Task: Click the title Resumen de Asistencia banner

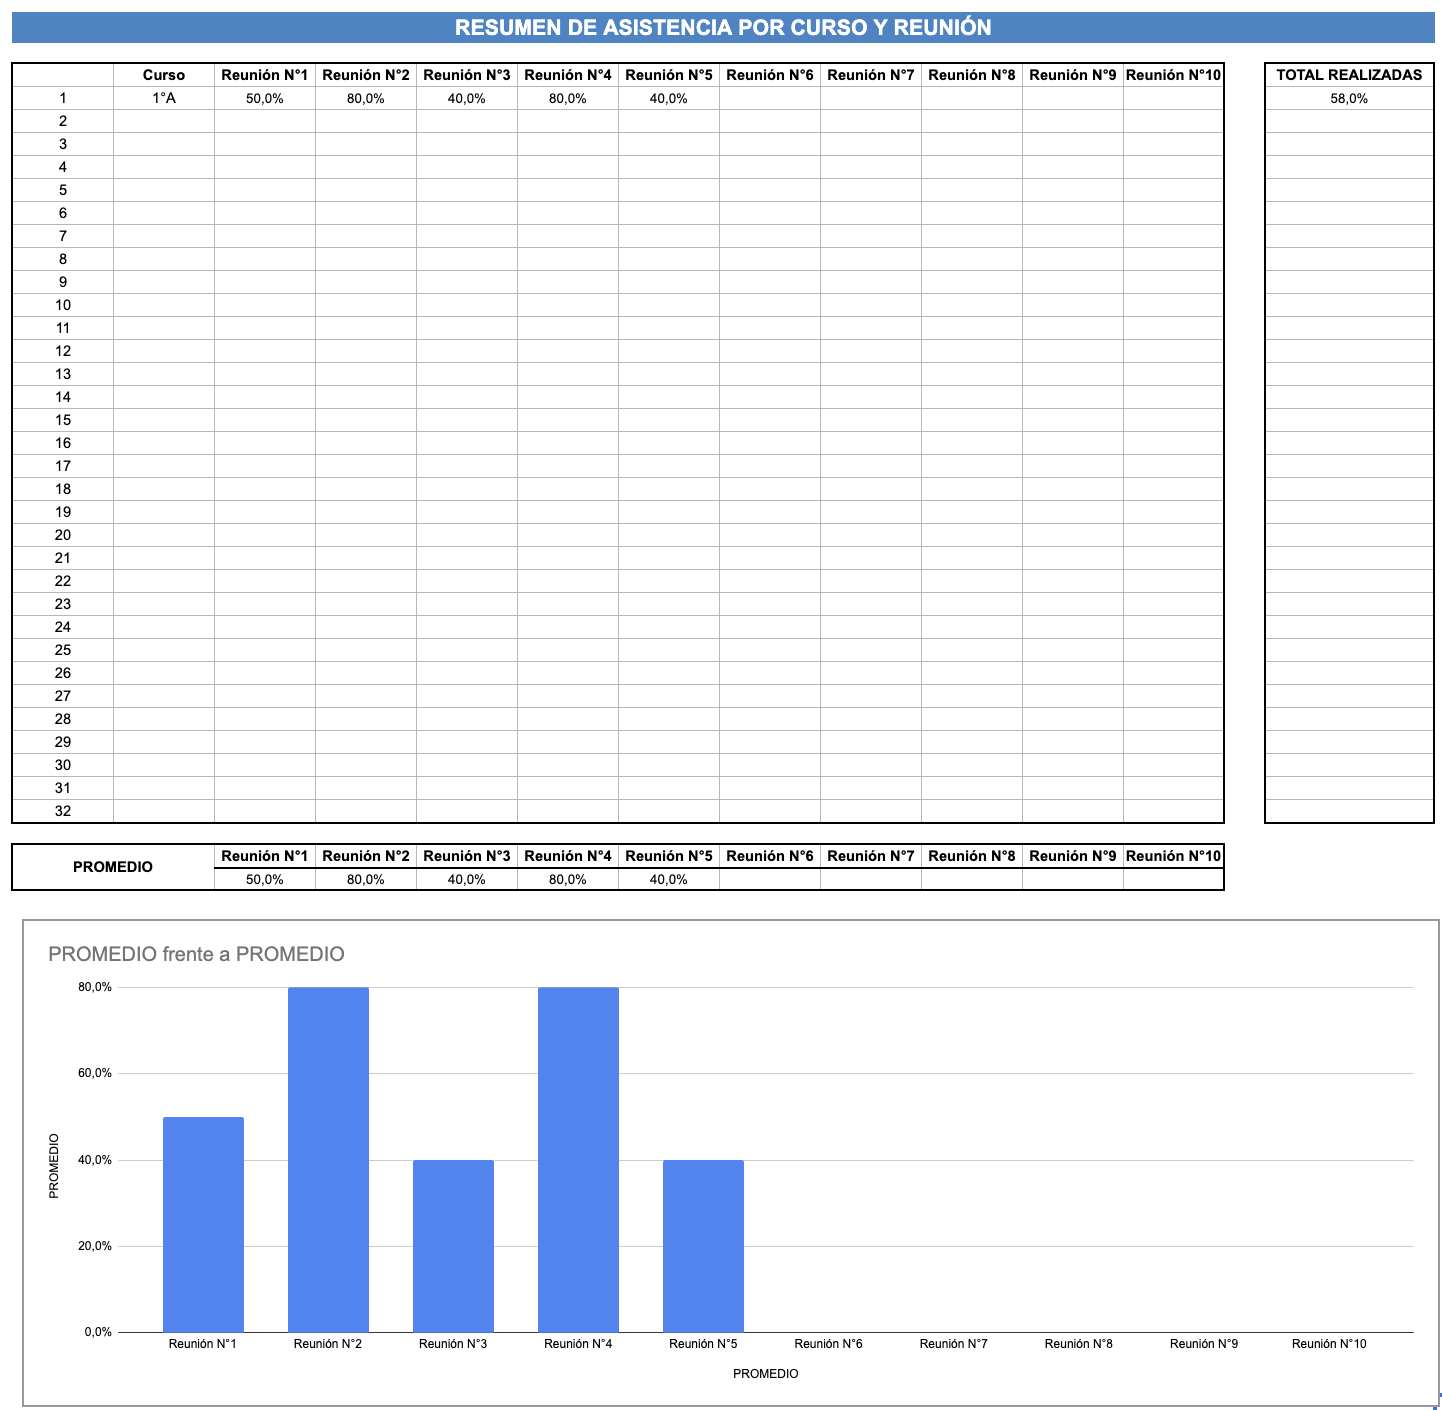Action: click(723, 27)
